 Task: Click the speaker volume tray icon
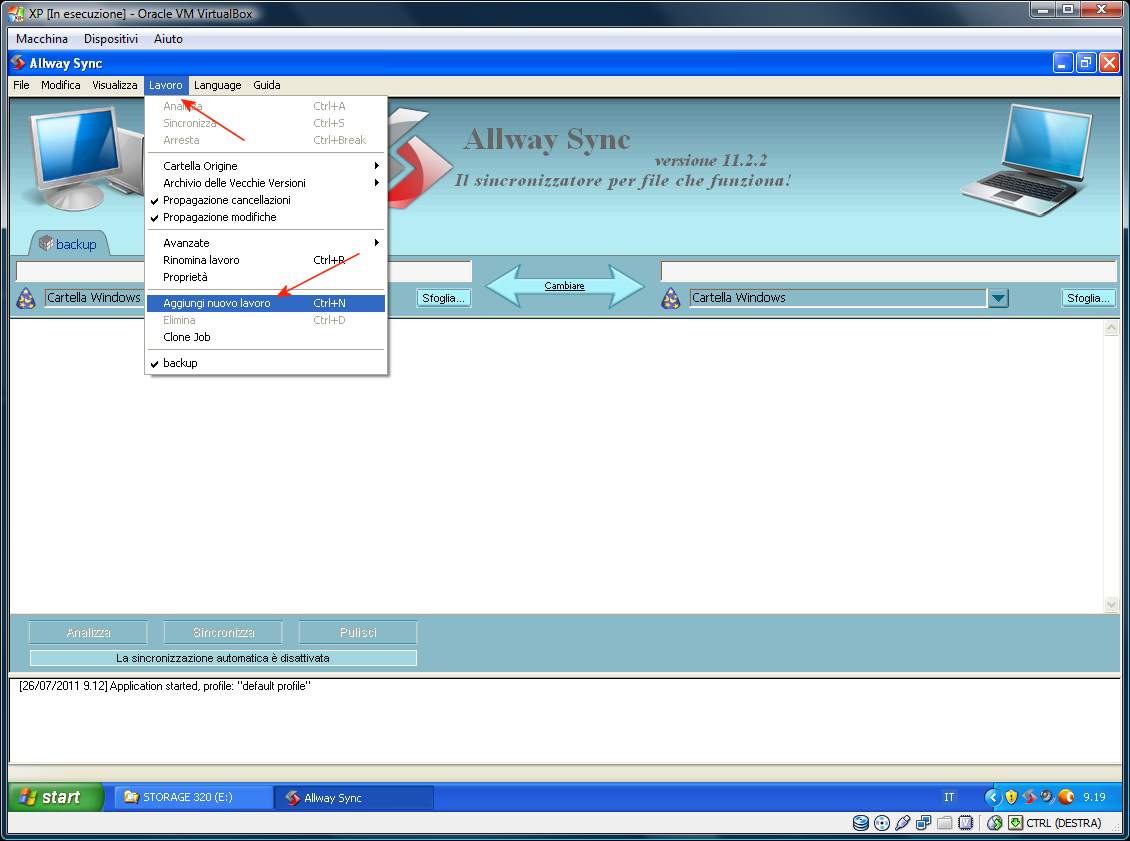[1047, 797]
